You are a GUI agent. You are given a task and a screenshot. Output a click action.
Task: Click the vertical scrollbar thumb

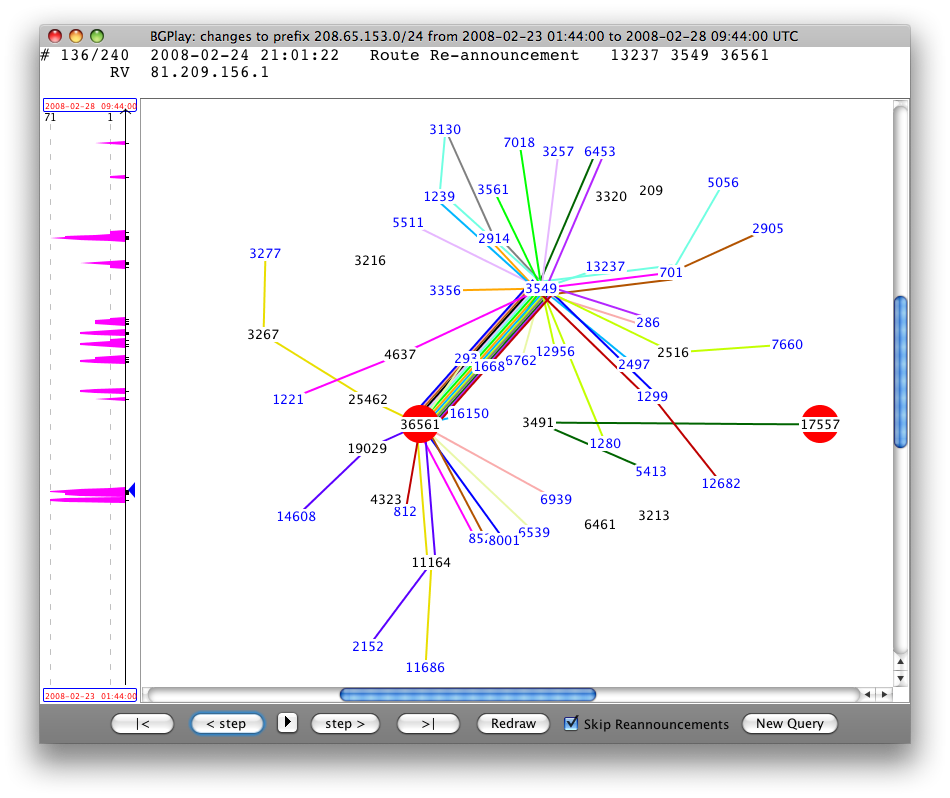coord(901,371)
